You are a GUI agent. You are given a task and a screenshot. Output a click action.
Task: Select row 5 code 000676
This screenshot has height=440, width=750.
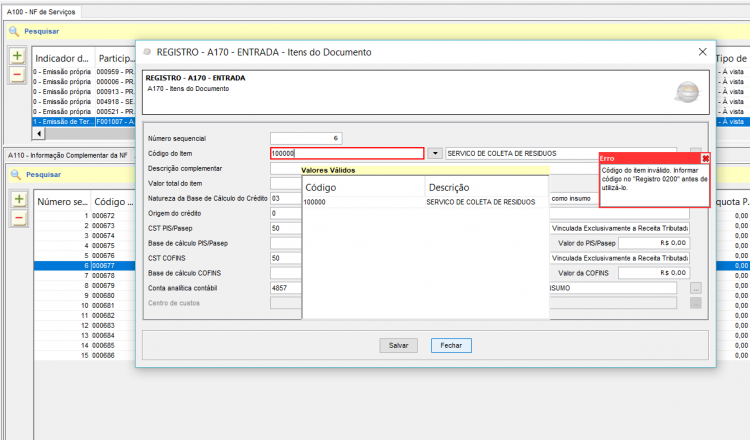click(x=85, y=256)
